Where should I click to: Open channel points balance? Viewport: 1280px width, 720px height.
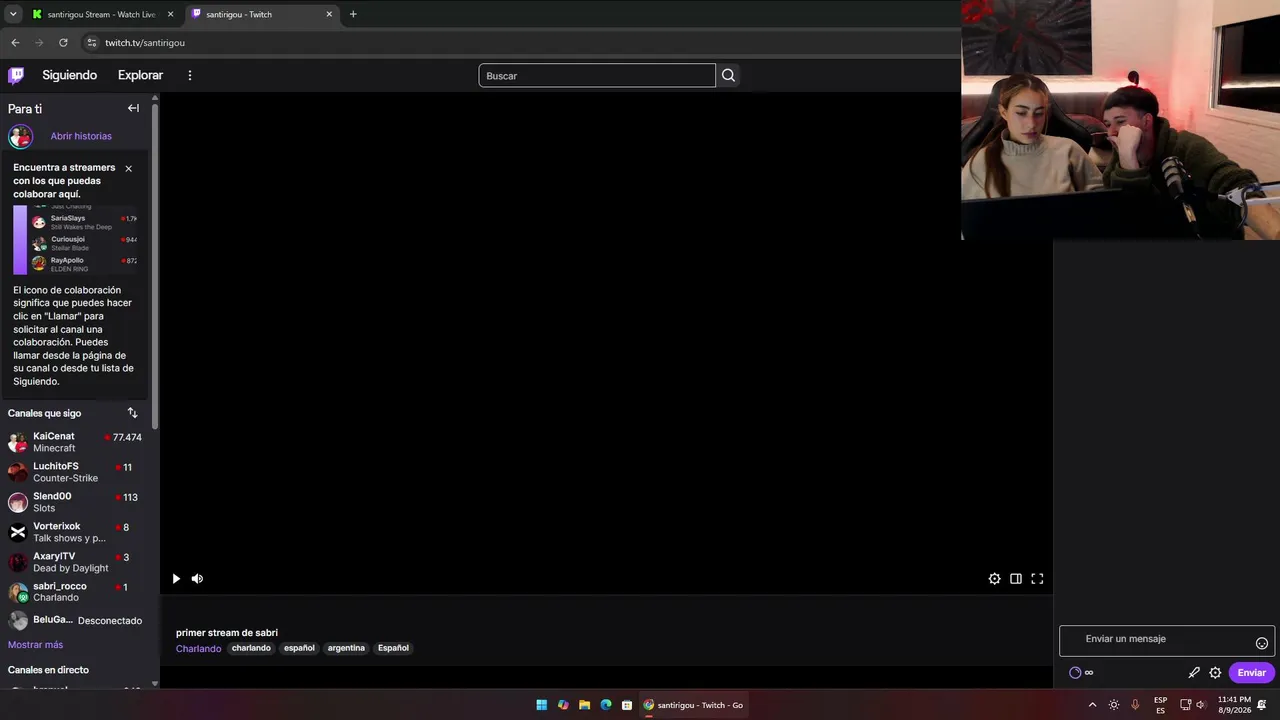pos(1082,673)
